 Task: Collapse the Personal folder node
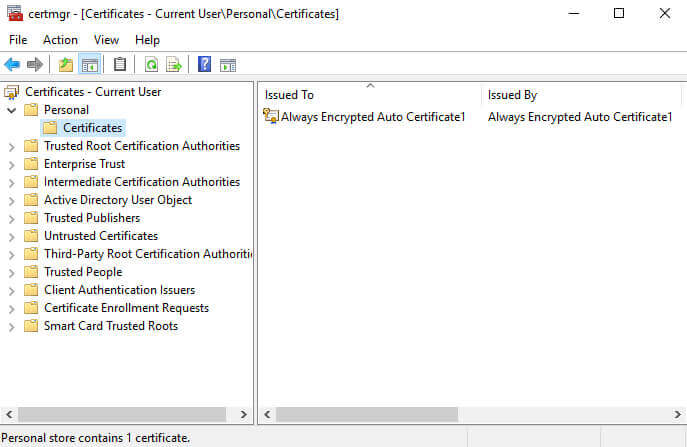[12, 110]
